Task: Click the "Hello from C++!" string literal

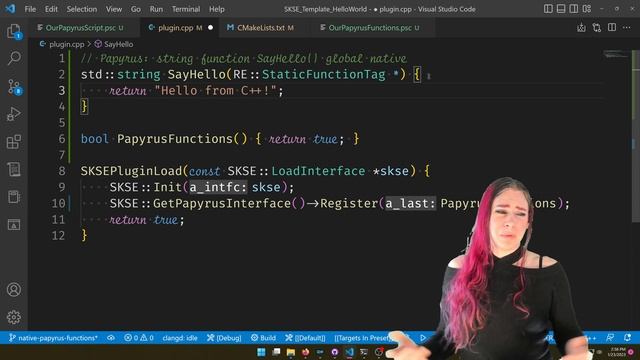Action: click(x=216, y=91)
